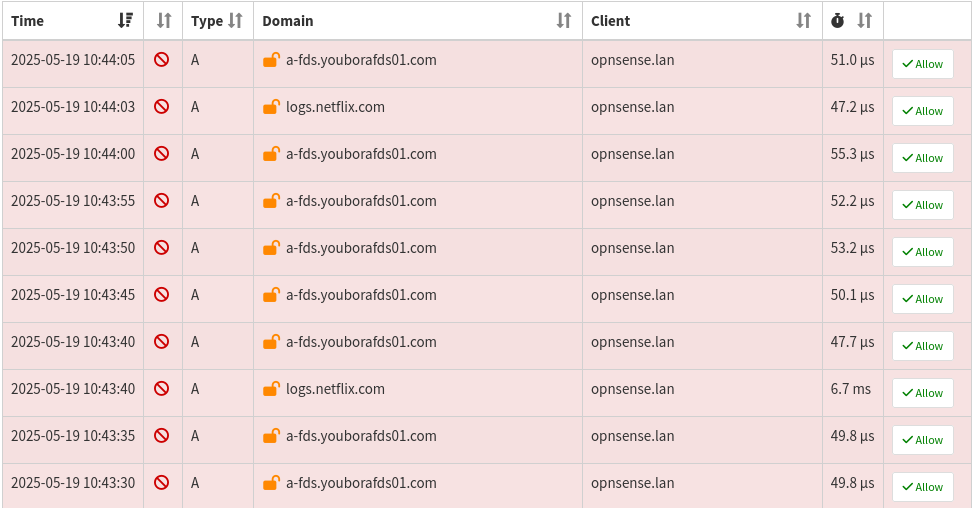The image size is (975, 508).
Task: Allow the domain queried at 10:44:05
Action: pos(922,64)
